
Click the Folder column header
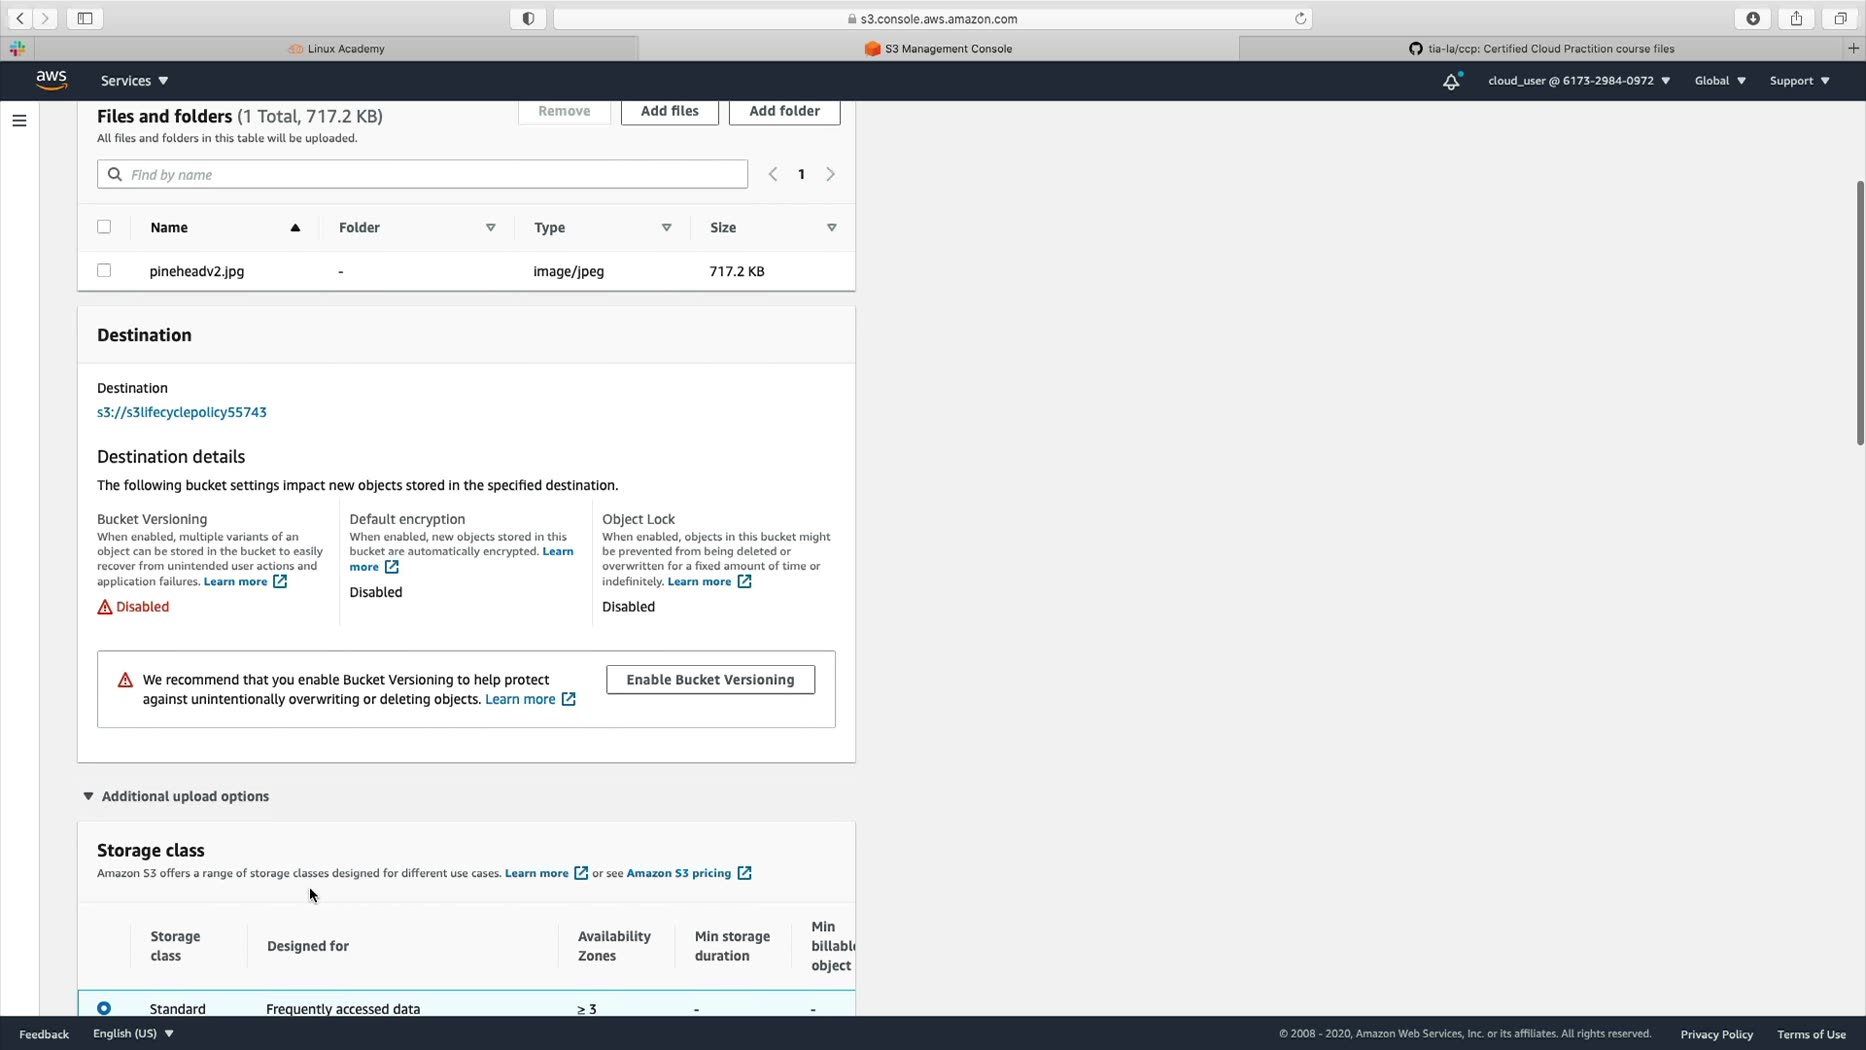359,228
